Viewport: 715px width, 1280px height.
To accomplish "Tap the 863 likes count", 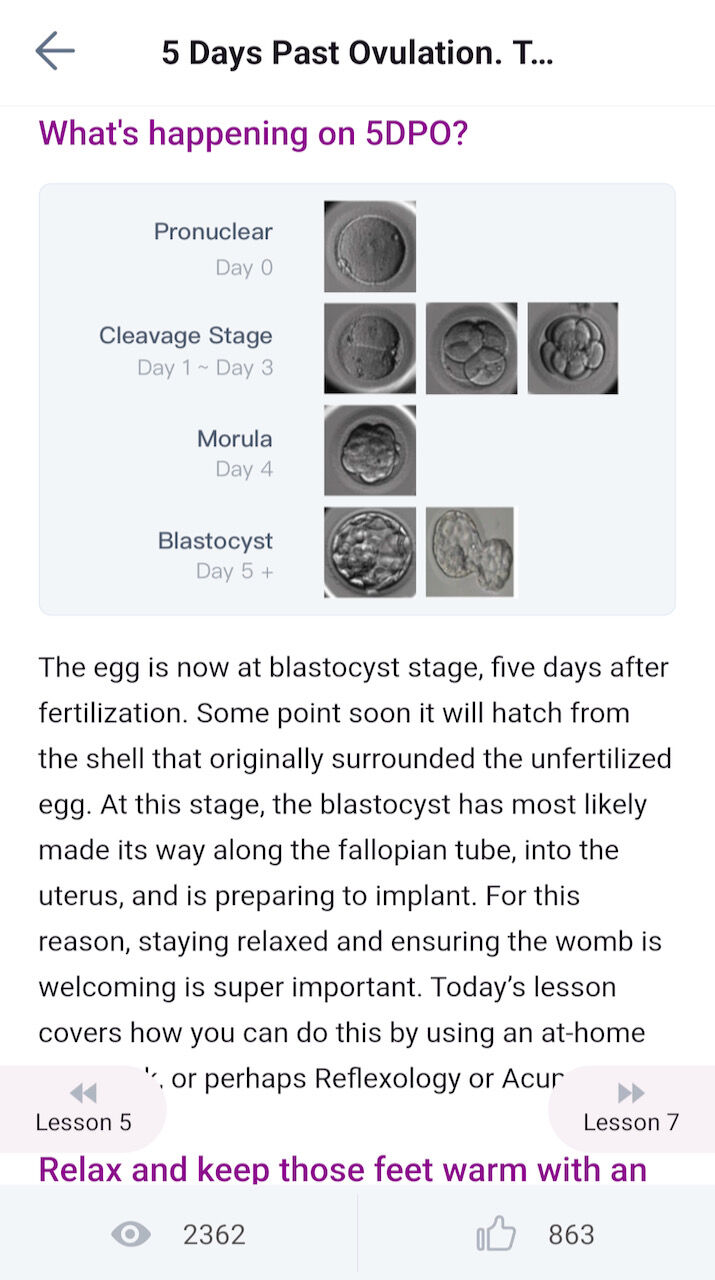I will 571,1235.
